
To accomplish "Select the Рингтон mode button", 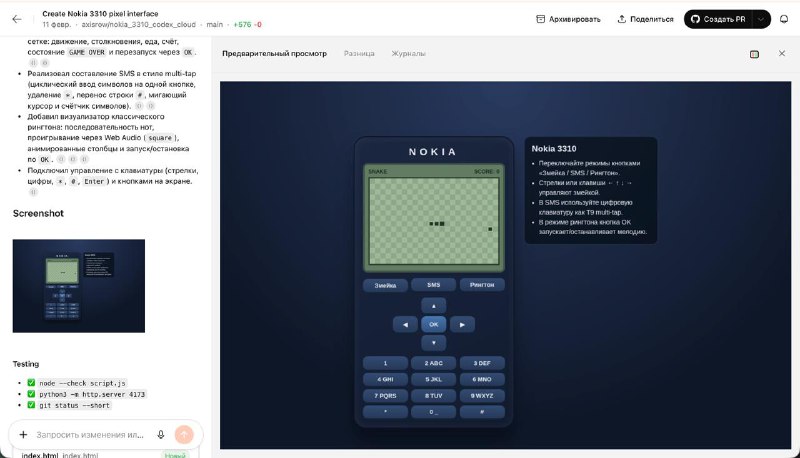I will (482, 285).
